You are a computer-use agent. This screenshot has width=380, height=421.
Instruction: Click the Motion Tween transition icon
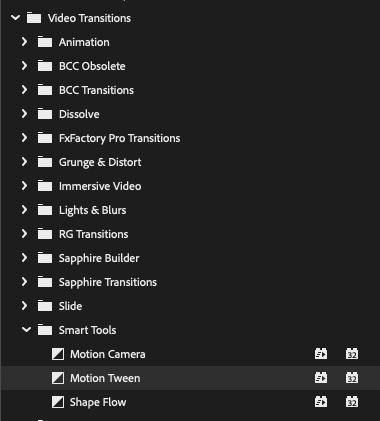click(58, 378)
